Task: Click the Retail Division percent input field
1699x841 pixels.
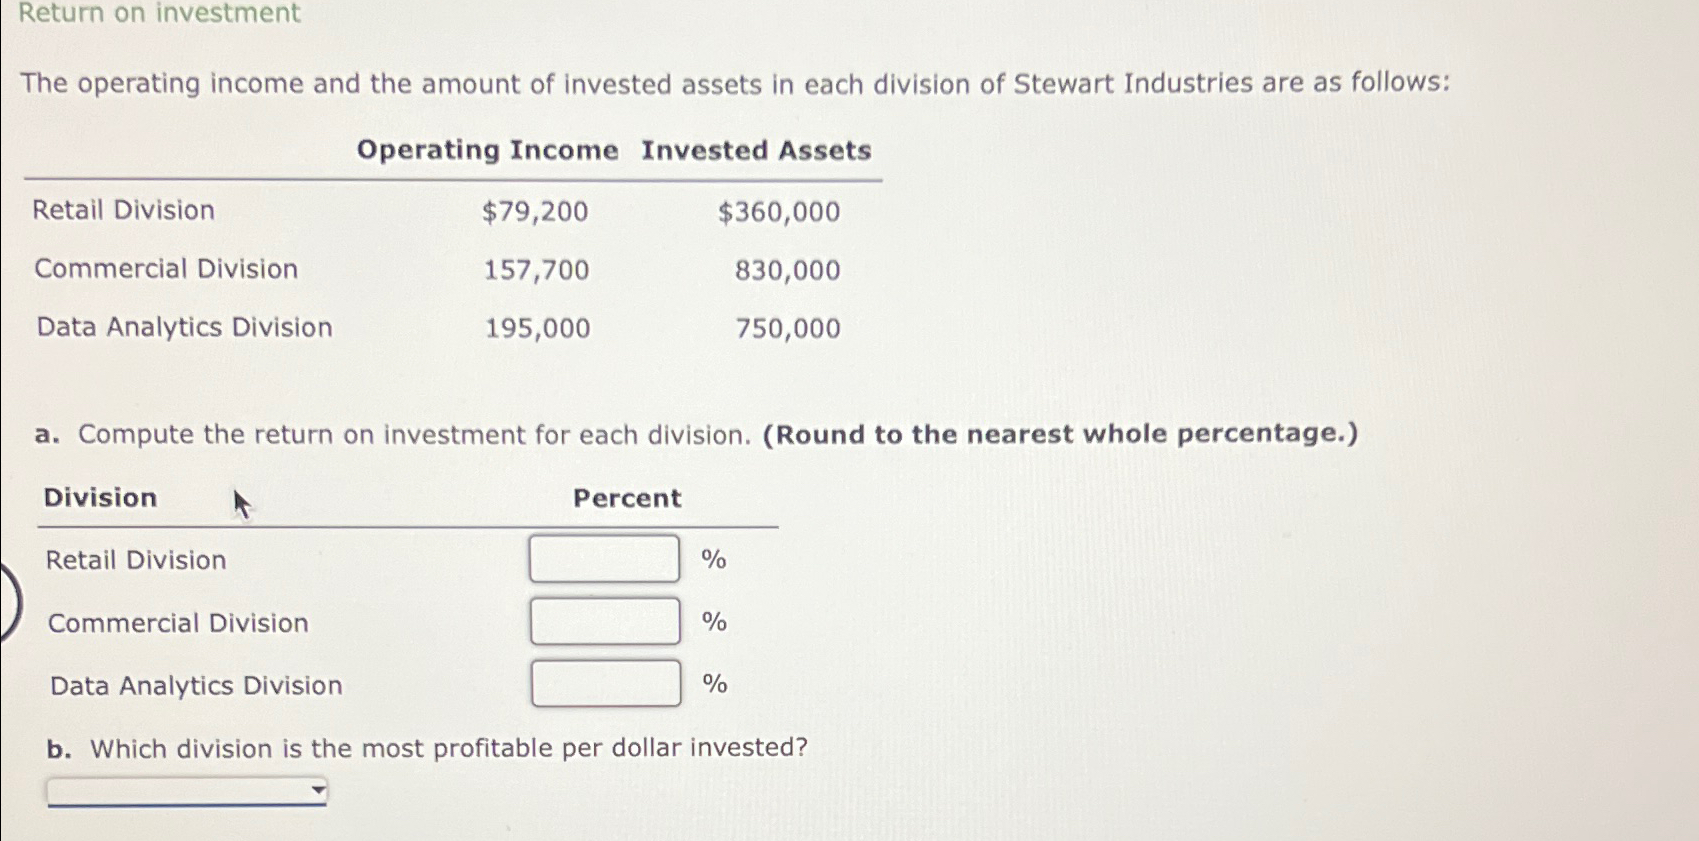Action: click(x=603, y=559)
